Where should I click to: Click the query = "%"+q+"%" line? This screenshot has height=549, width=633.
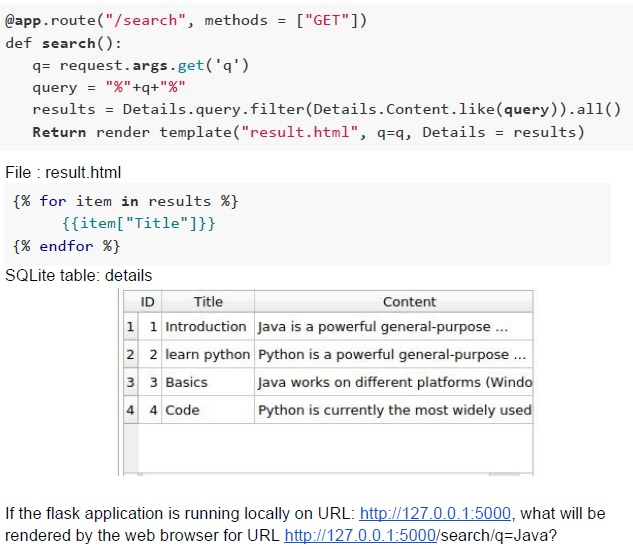pyautogui.click(x=109, y=87)
